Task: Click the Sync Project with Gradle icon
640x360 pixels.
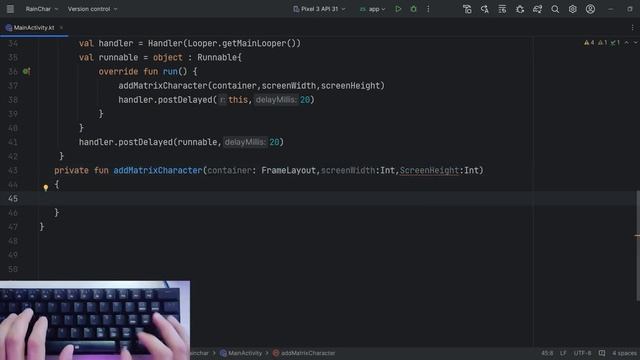Action: point(538,9)
